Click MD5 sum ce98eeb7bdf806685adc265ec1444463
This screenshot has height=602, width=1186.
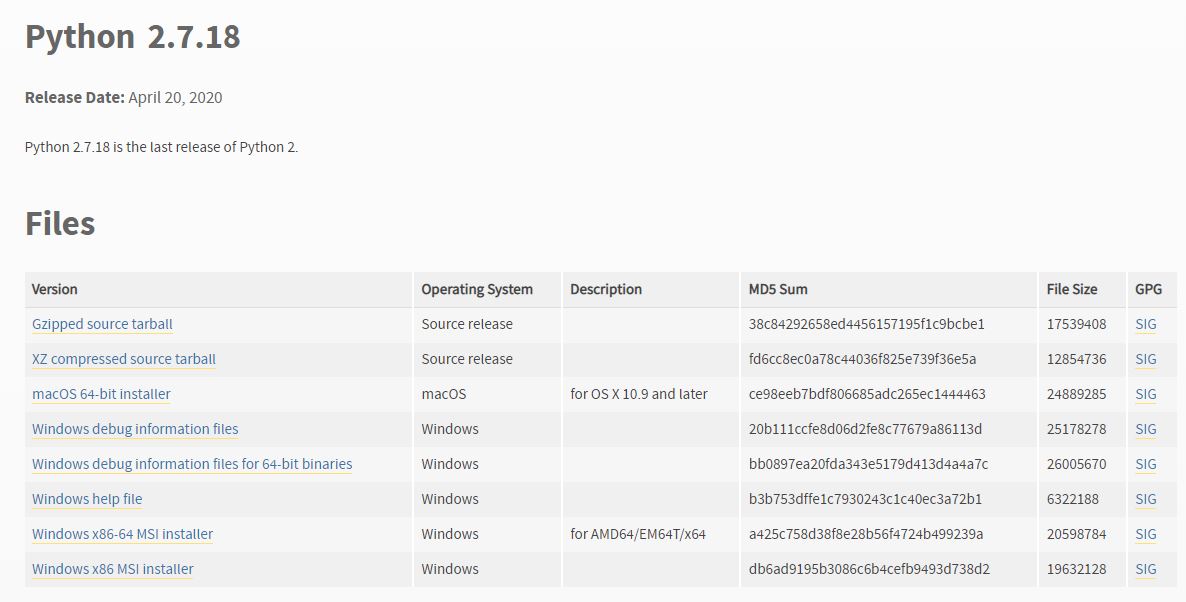tap(868, 394)
